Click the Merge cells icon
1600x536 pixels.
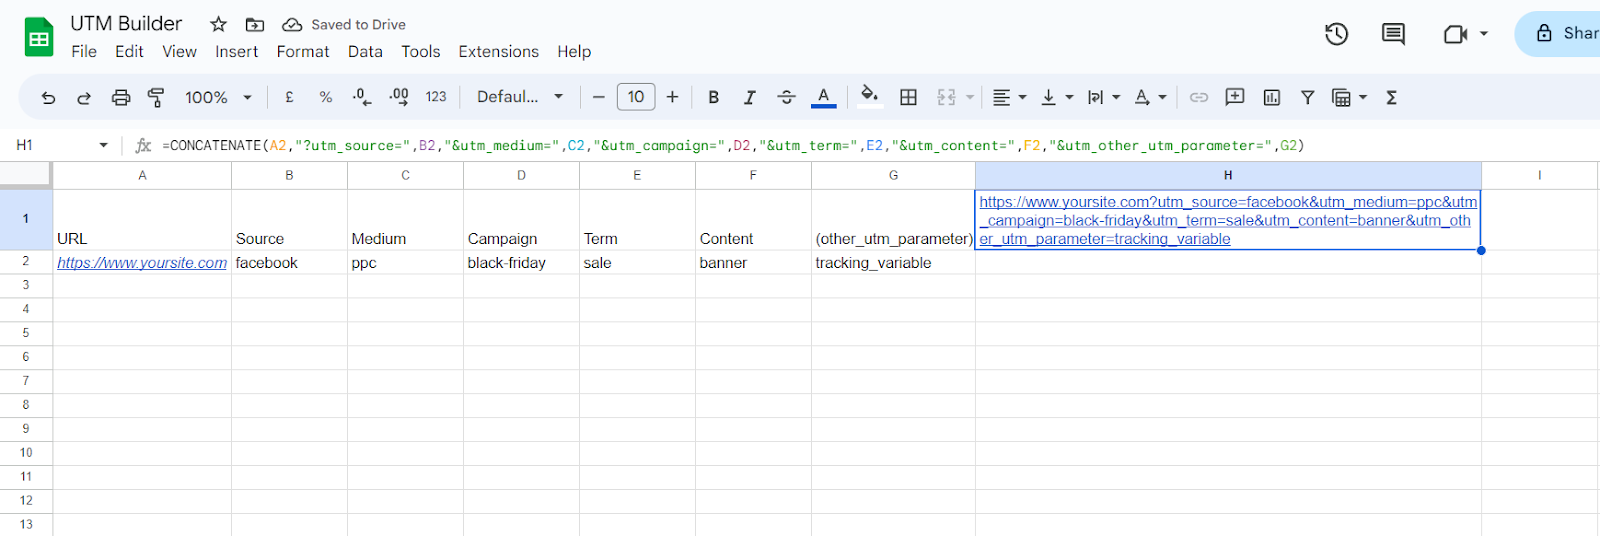tap(946, 97)
